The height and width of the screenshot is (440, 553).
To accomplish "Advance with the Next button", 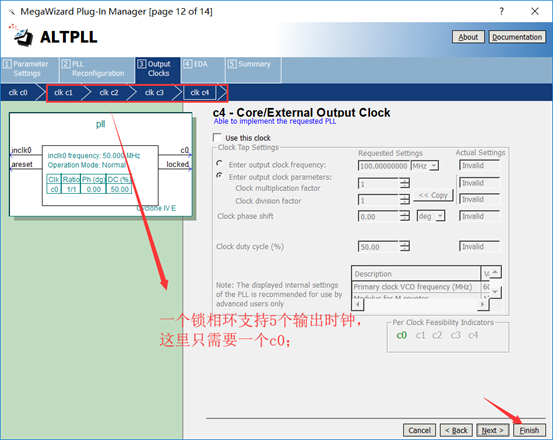I will 493,430.
